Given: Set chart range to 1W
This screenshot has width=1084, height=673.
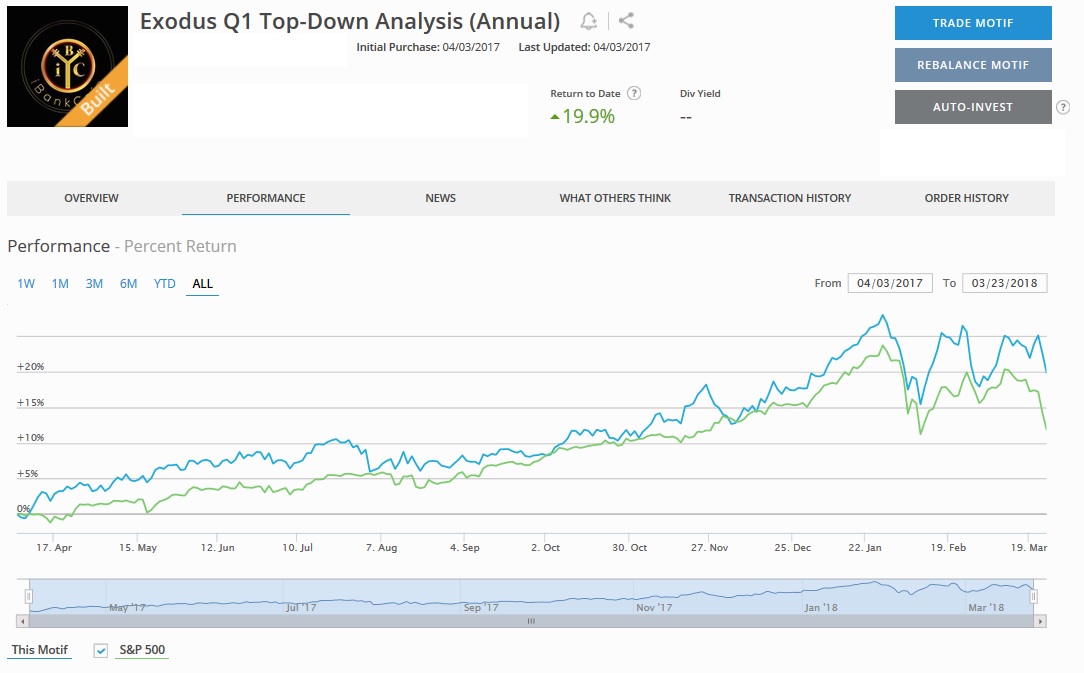Looking at the screenshot, I should pyautogui.click(x=26, y=284).
